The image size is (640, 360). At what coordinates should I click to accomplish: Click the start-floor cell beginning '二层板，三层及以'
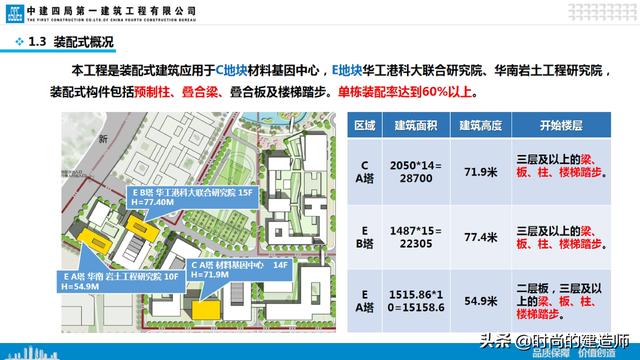561,301
